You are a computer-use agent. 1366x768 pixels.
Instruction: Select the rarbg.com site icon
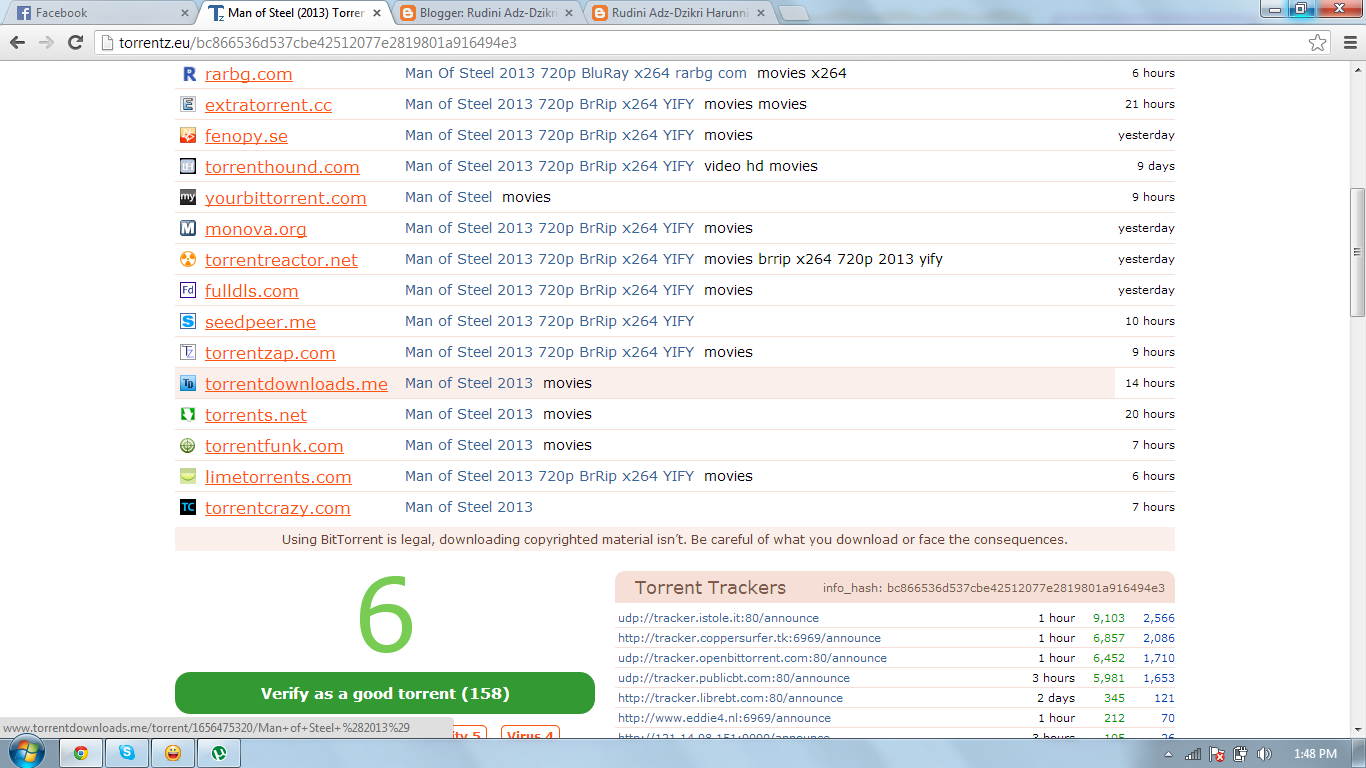tap(187, 73)
